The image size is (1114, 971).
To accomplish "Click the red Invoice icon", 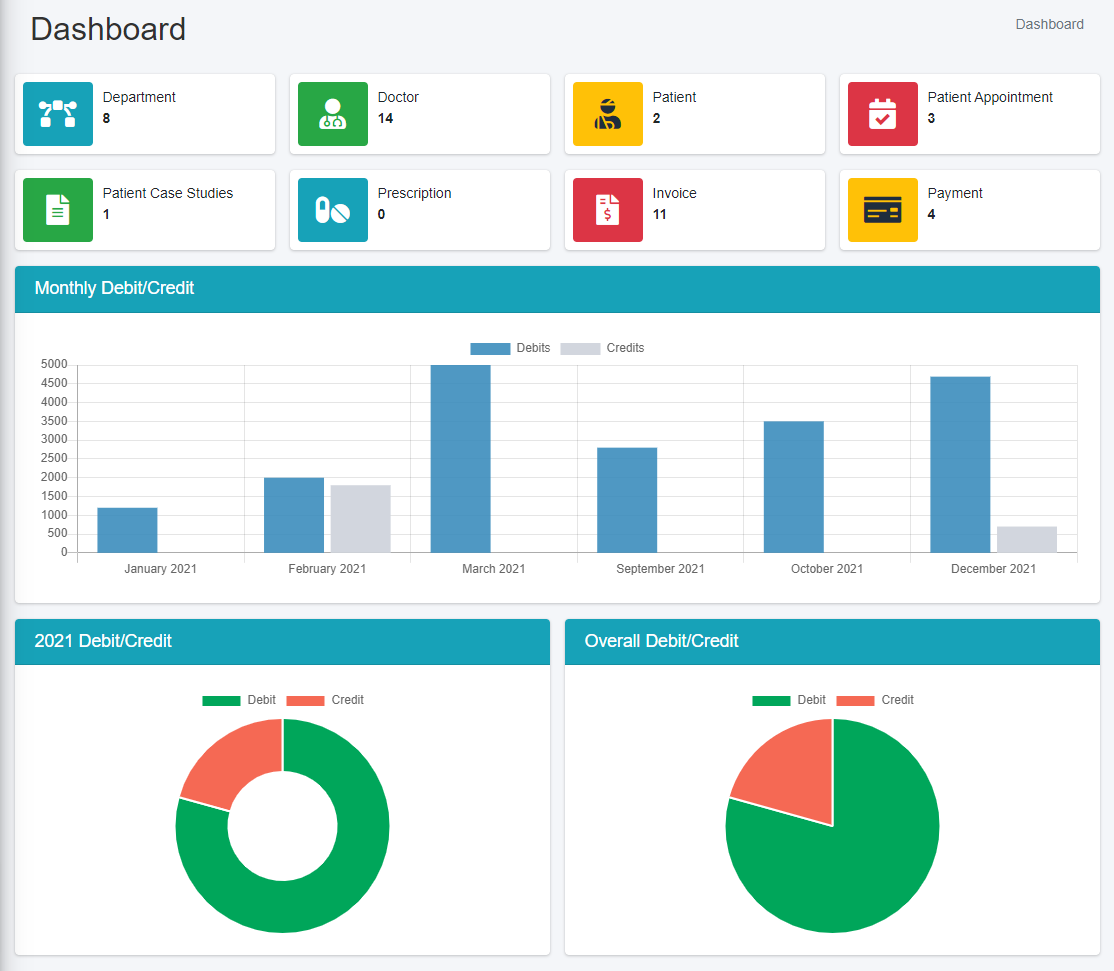I will tap(608, 210).
